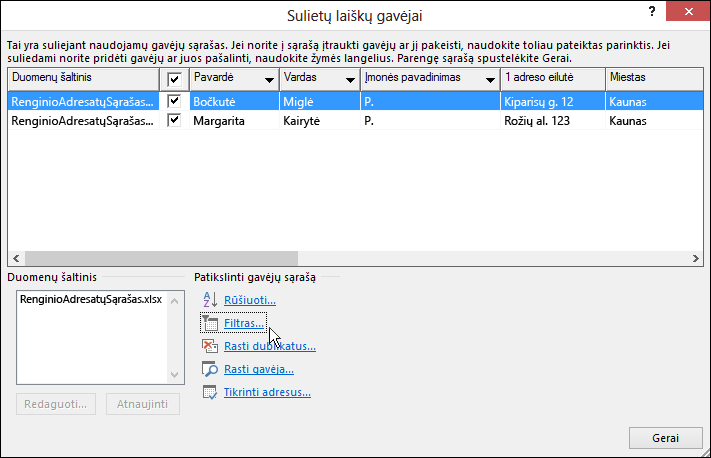Click the Redaguoti... button
Image resolution: width=711 pixels, height=458 pixels.
[56, 404]
